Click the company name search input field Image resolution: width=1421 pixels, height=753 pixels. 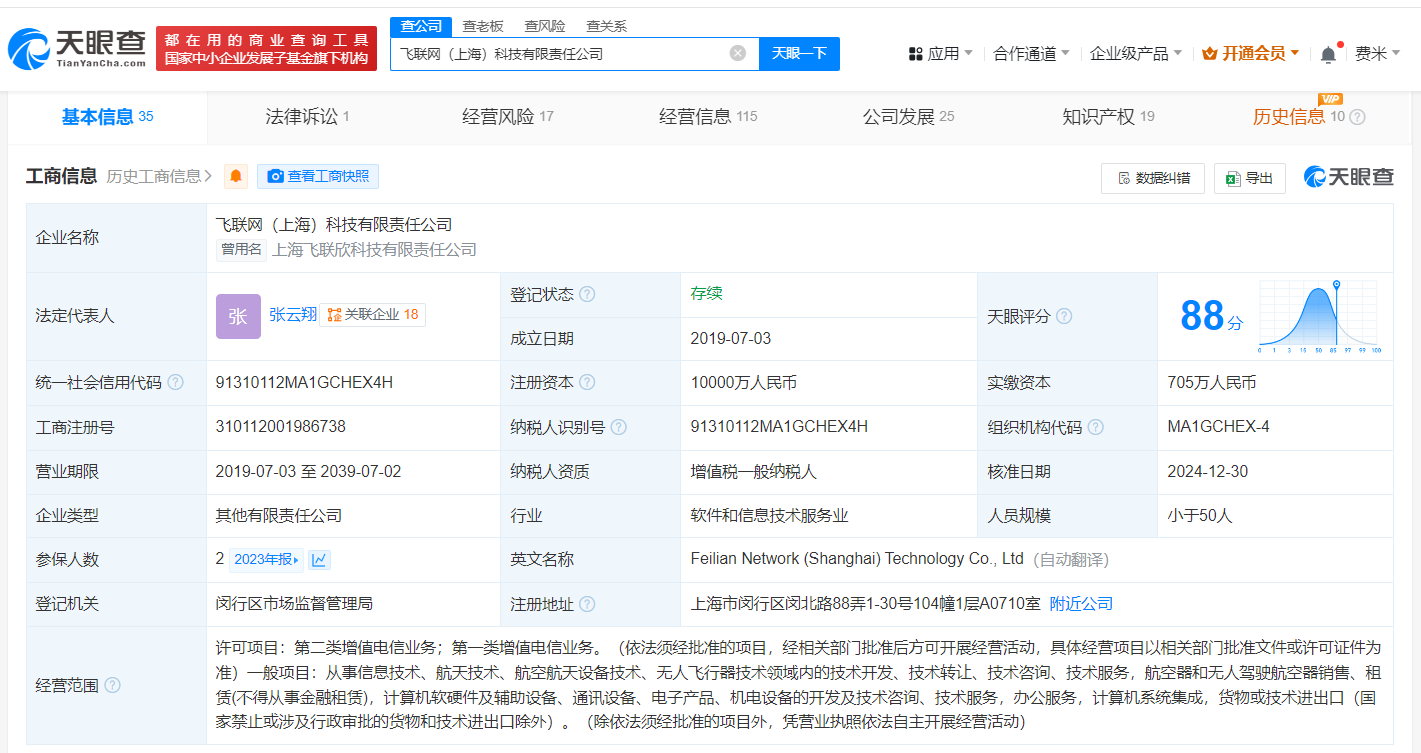560,54
